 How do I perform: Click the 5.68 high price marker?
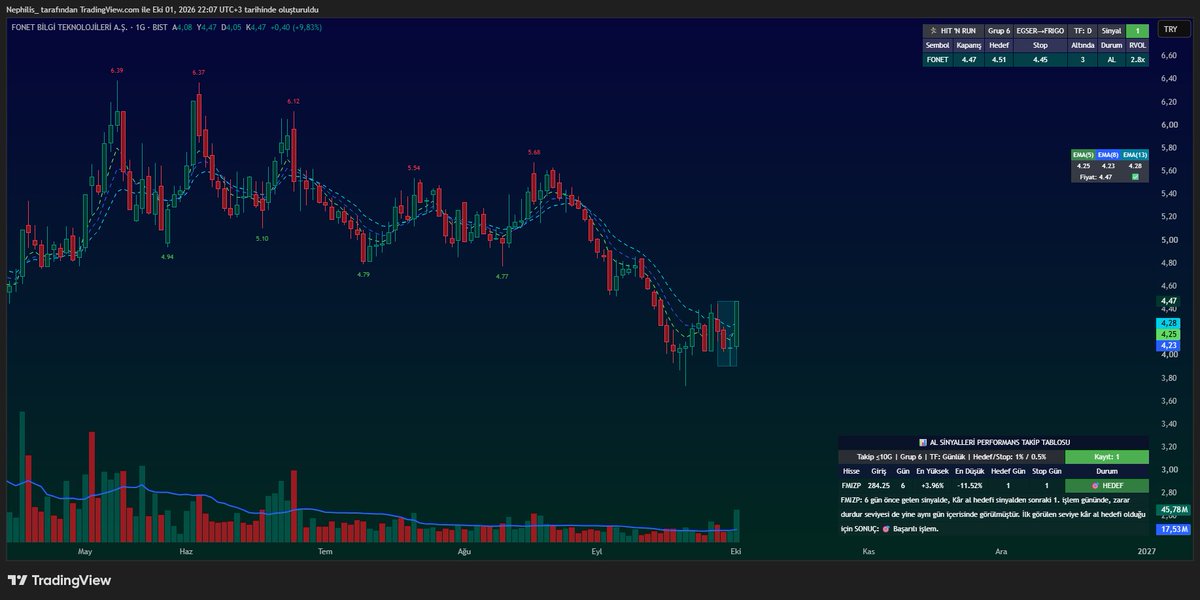pyautogui.click(x=535, y=152)
